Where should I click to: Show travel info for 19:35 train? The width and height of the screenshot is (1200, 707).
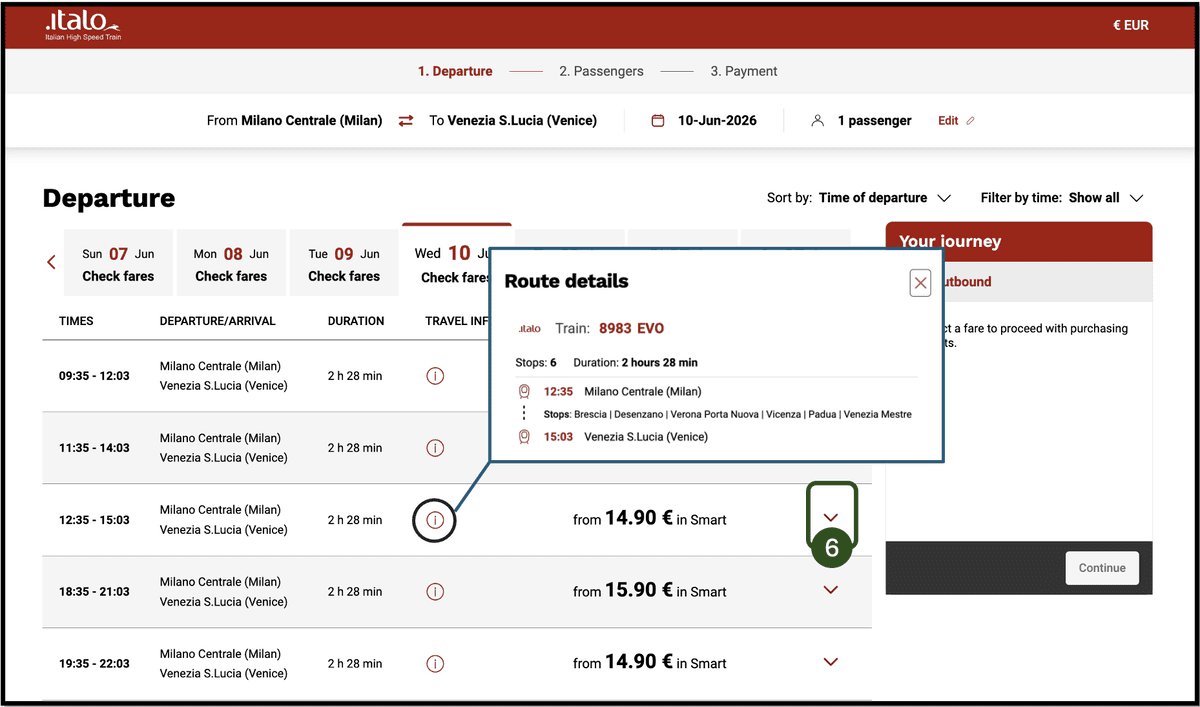click(435, 663)
